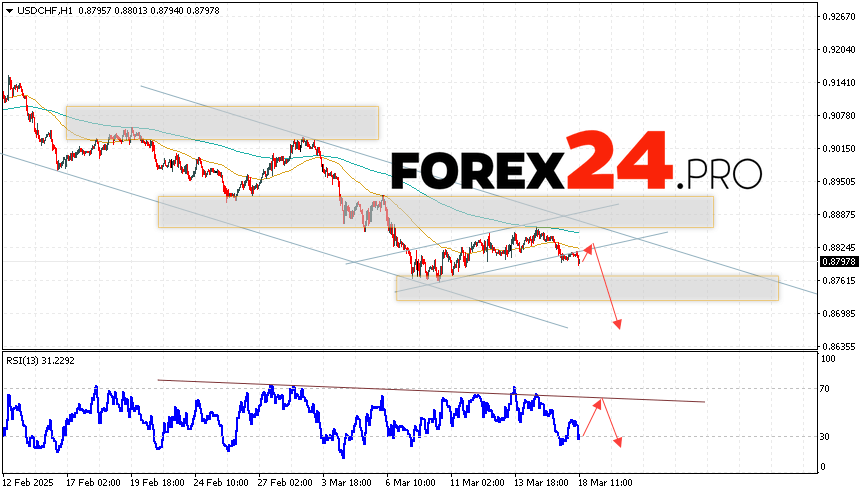Click the FOREX24.PRO logo watermark
The height and width of the screenshot is (494, 863).
[x=575, y=162]
